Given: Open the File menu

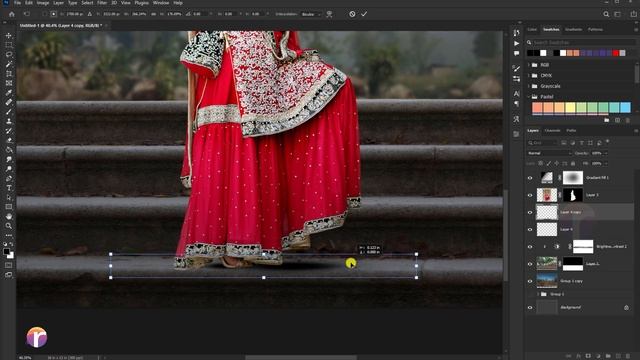Looking at the screenshot, I should pyautogui.click(x=17, y=3).
